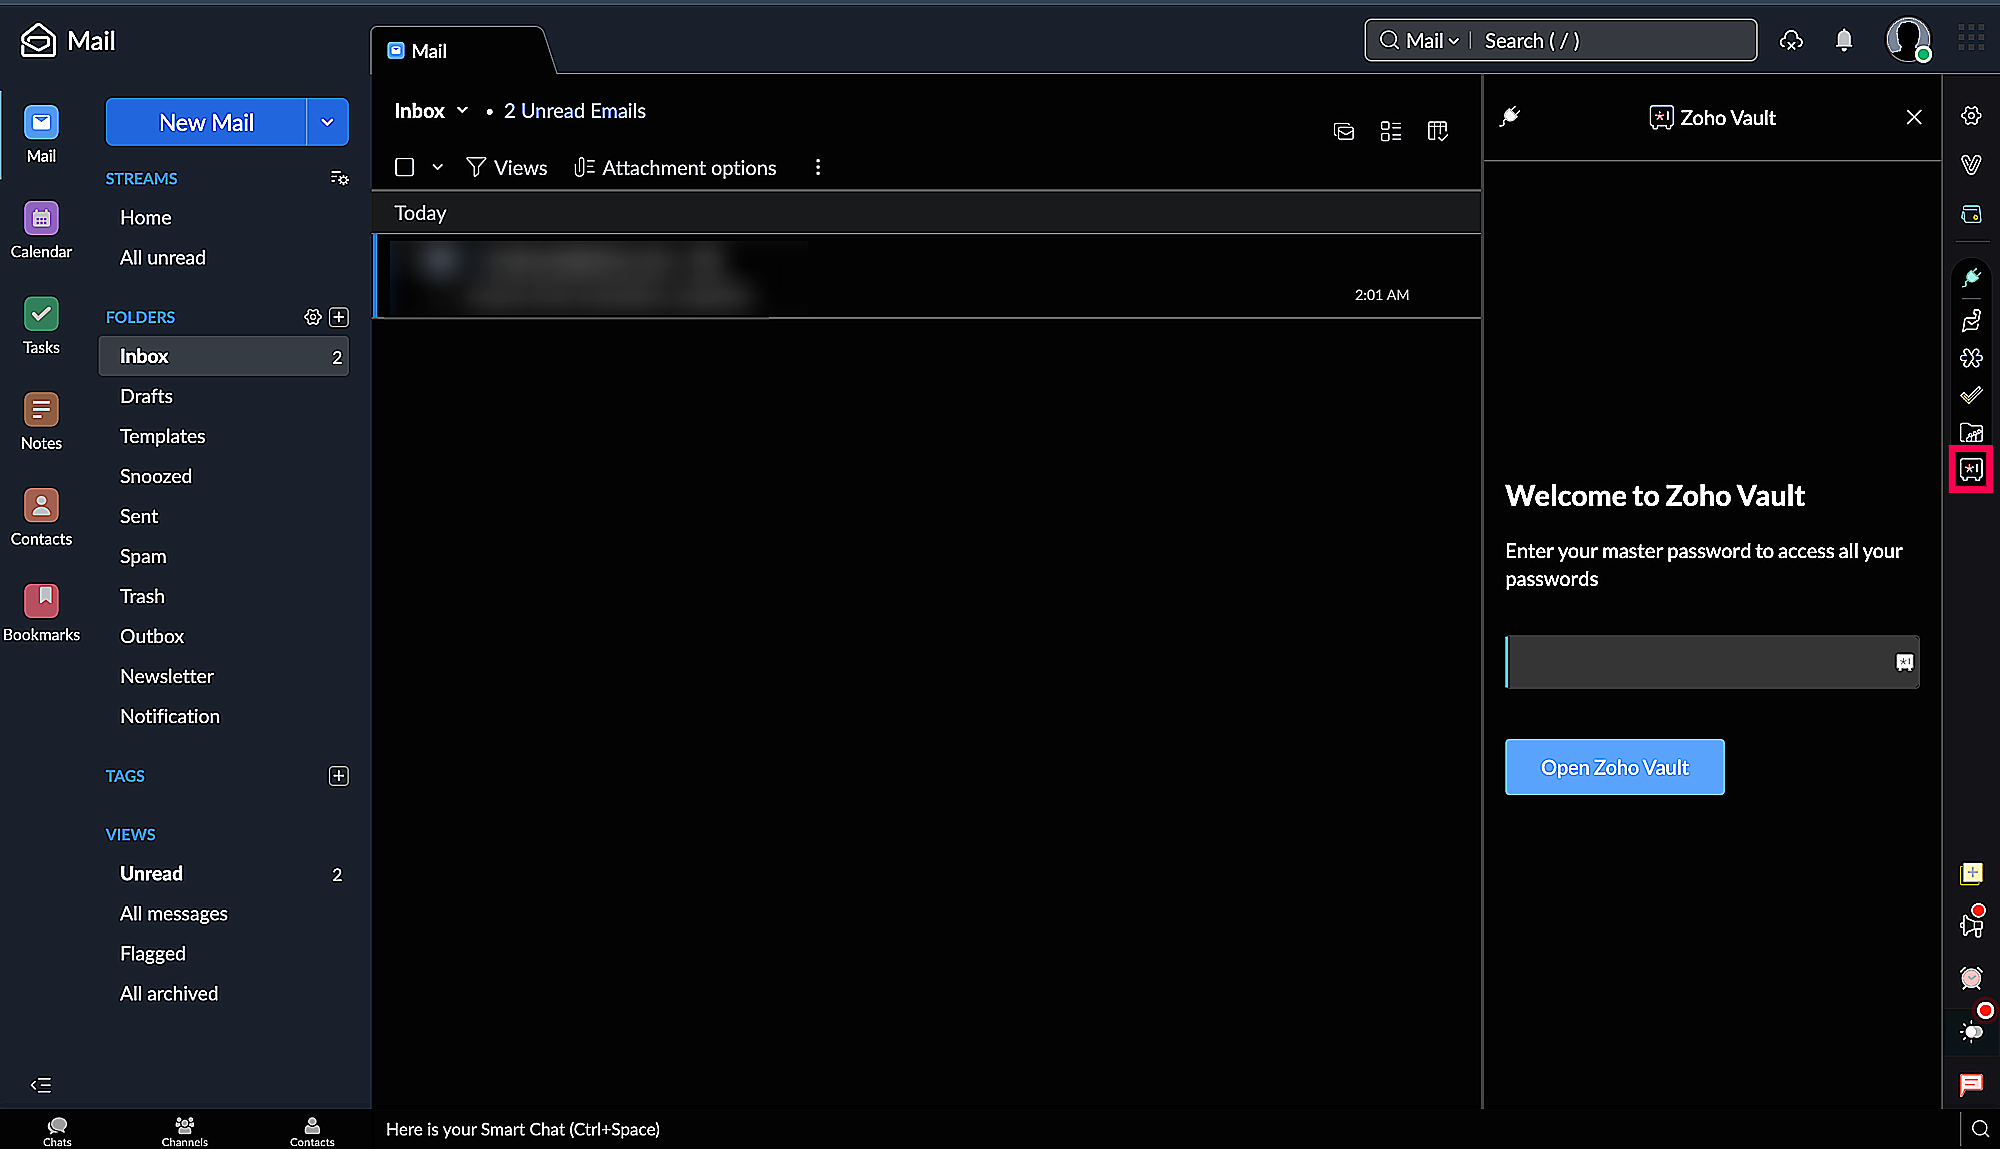Open the Templates folder

(x=163, y=436)
